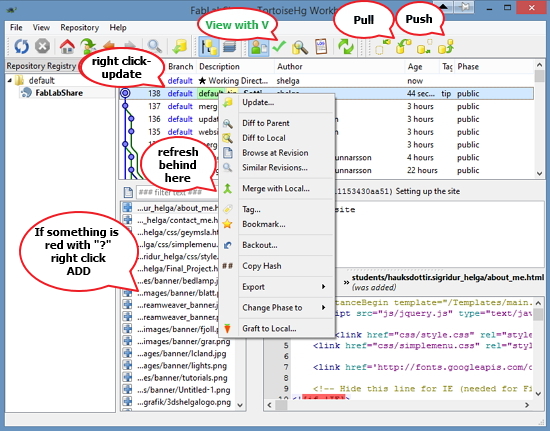Open the View menu
550x431 pixels.
(x=41, y=27)
